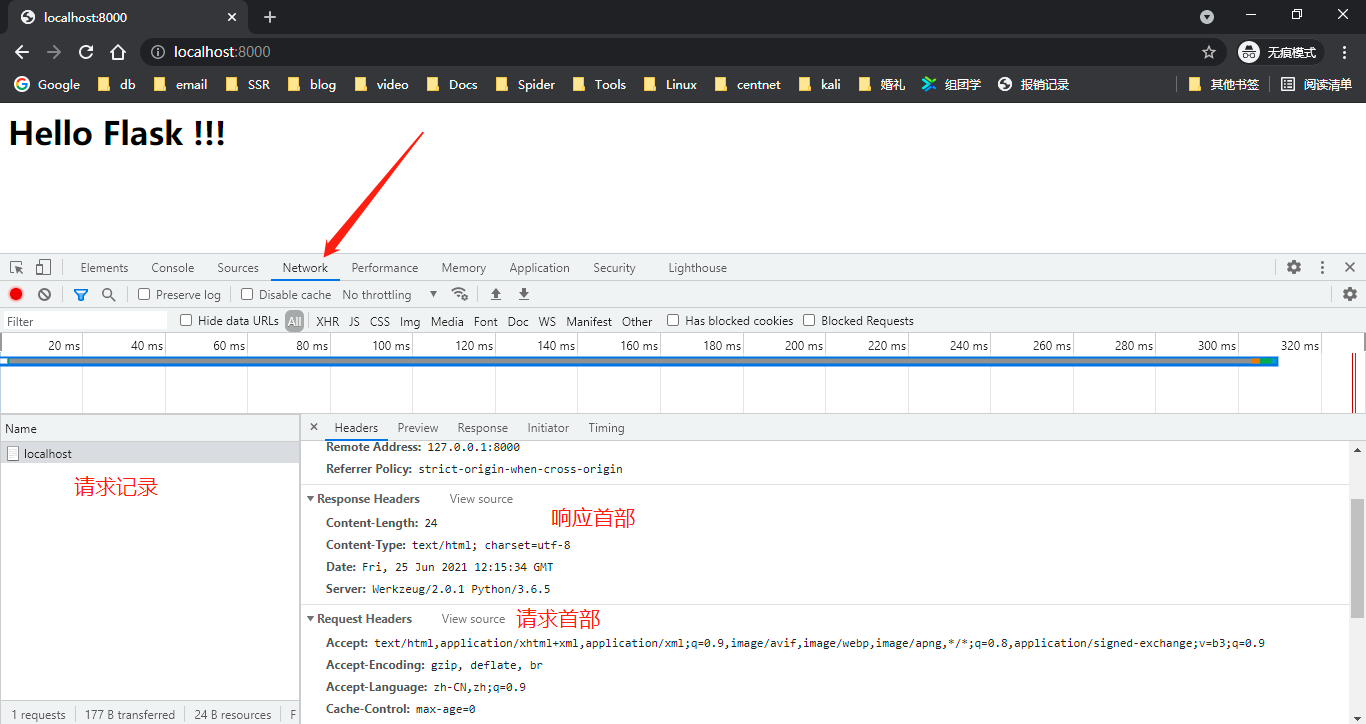Screen dimensions: 1366x724
Task: Filter requests by Img
Action: (410, 321)
